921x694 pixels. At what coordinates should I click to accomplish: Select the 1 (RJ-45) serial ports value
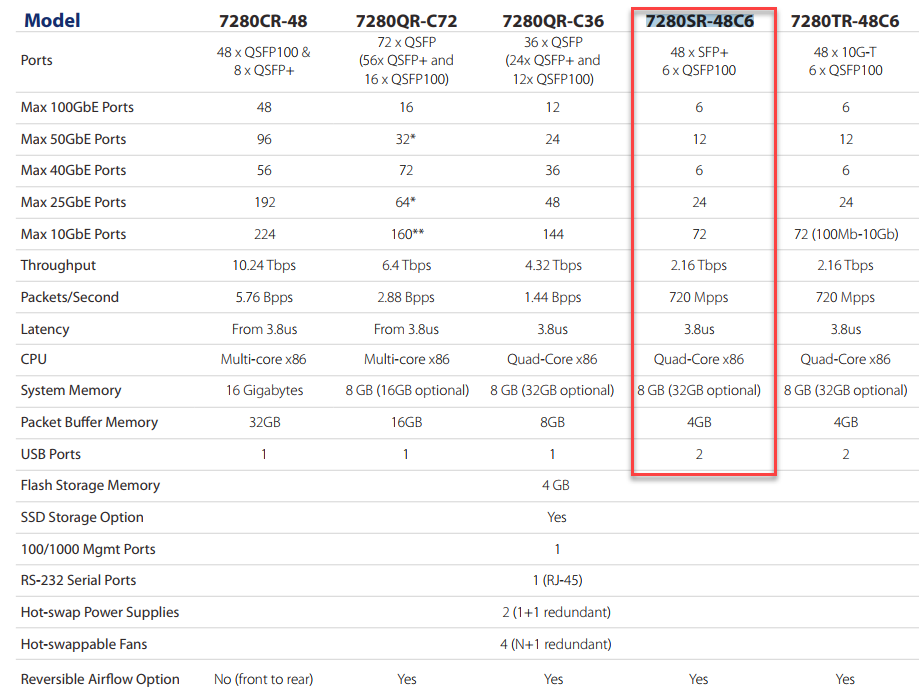[557, 580]
